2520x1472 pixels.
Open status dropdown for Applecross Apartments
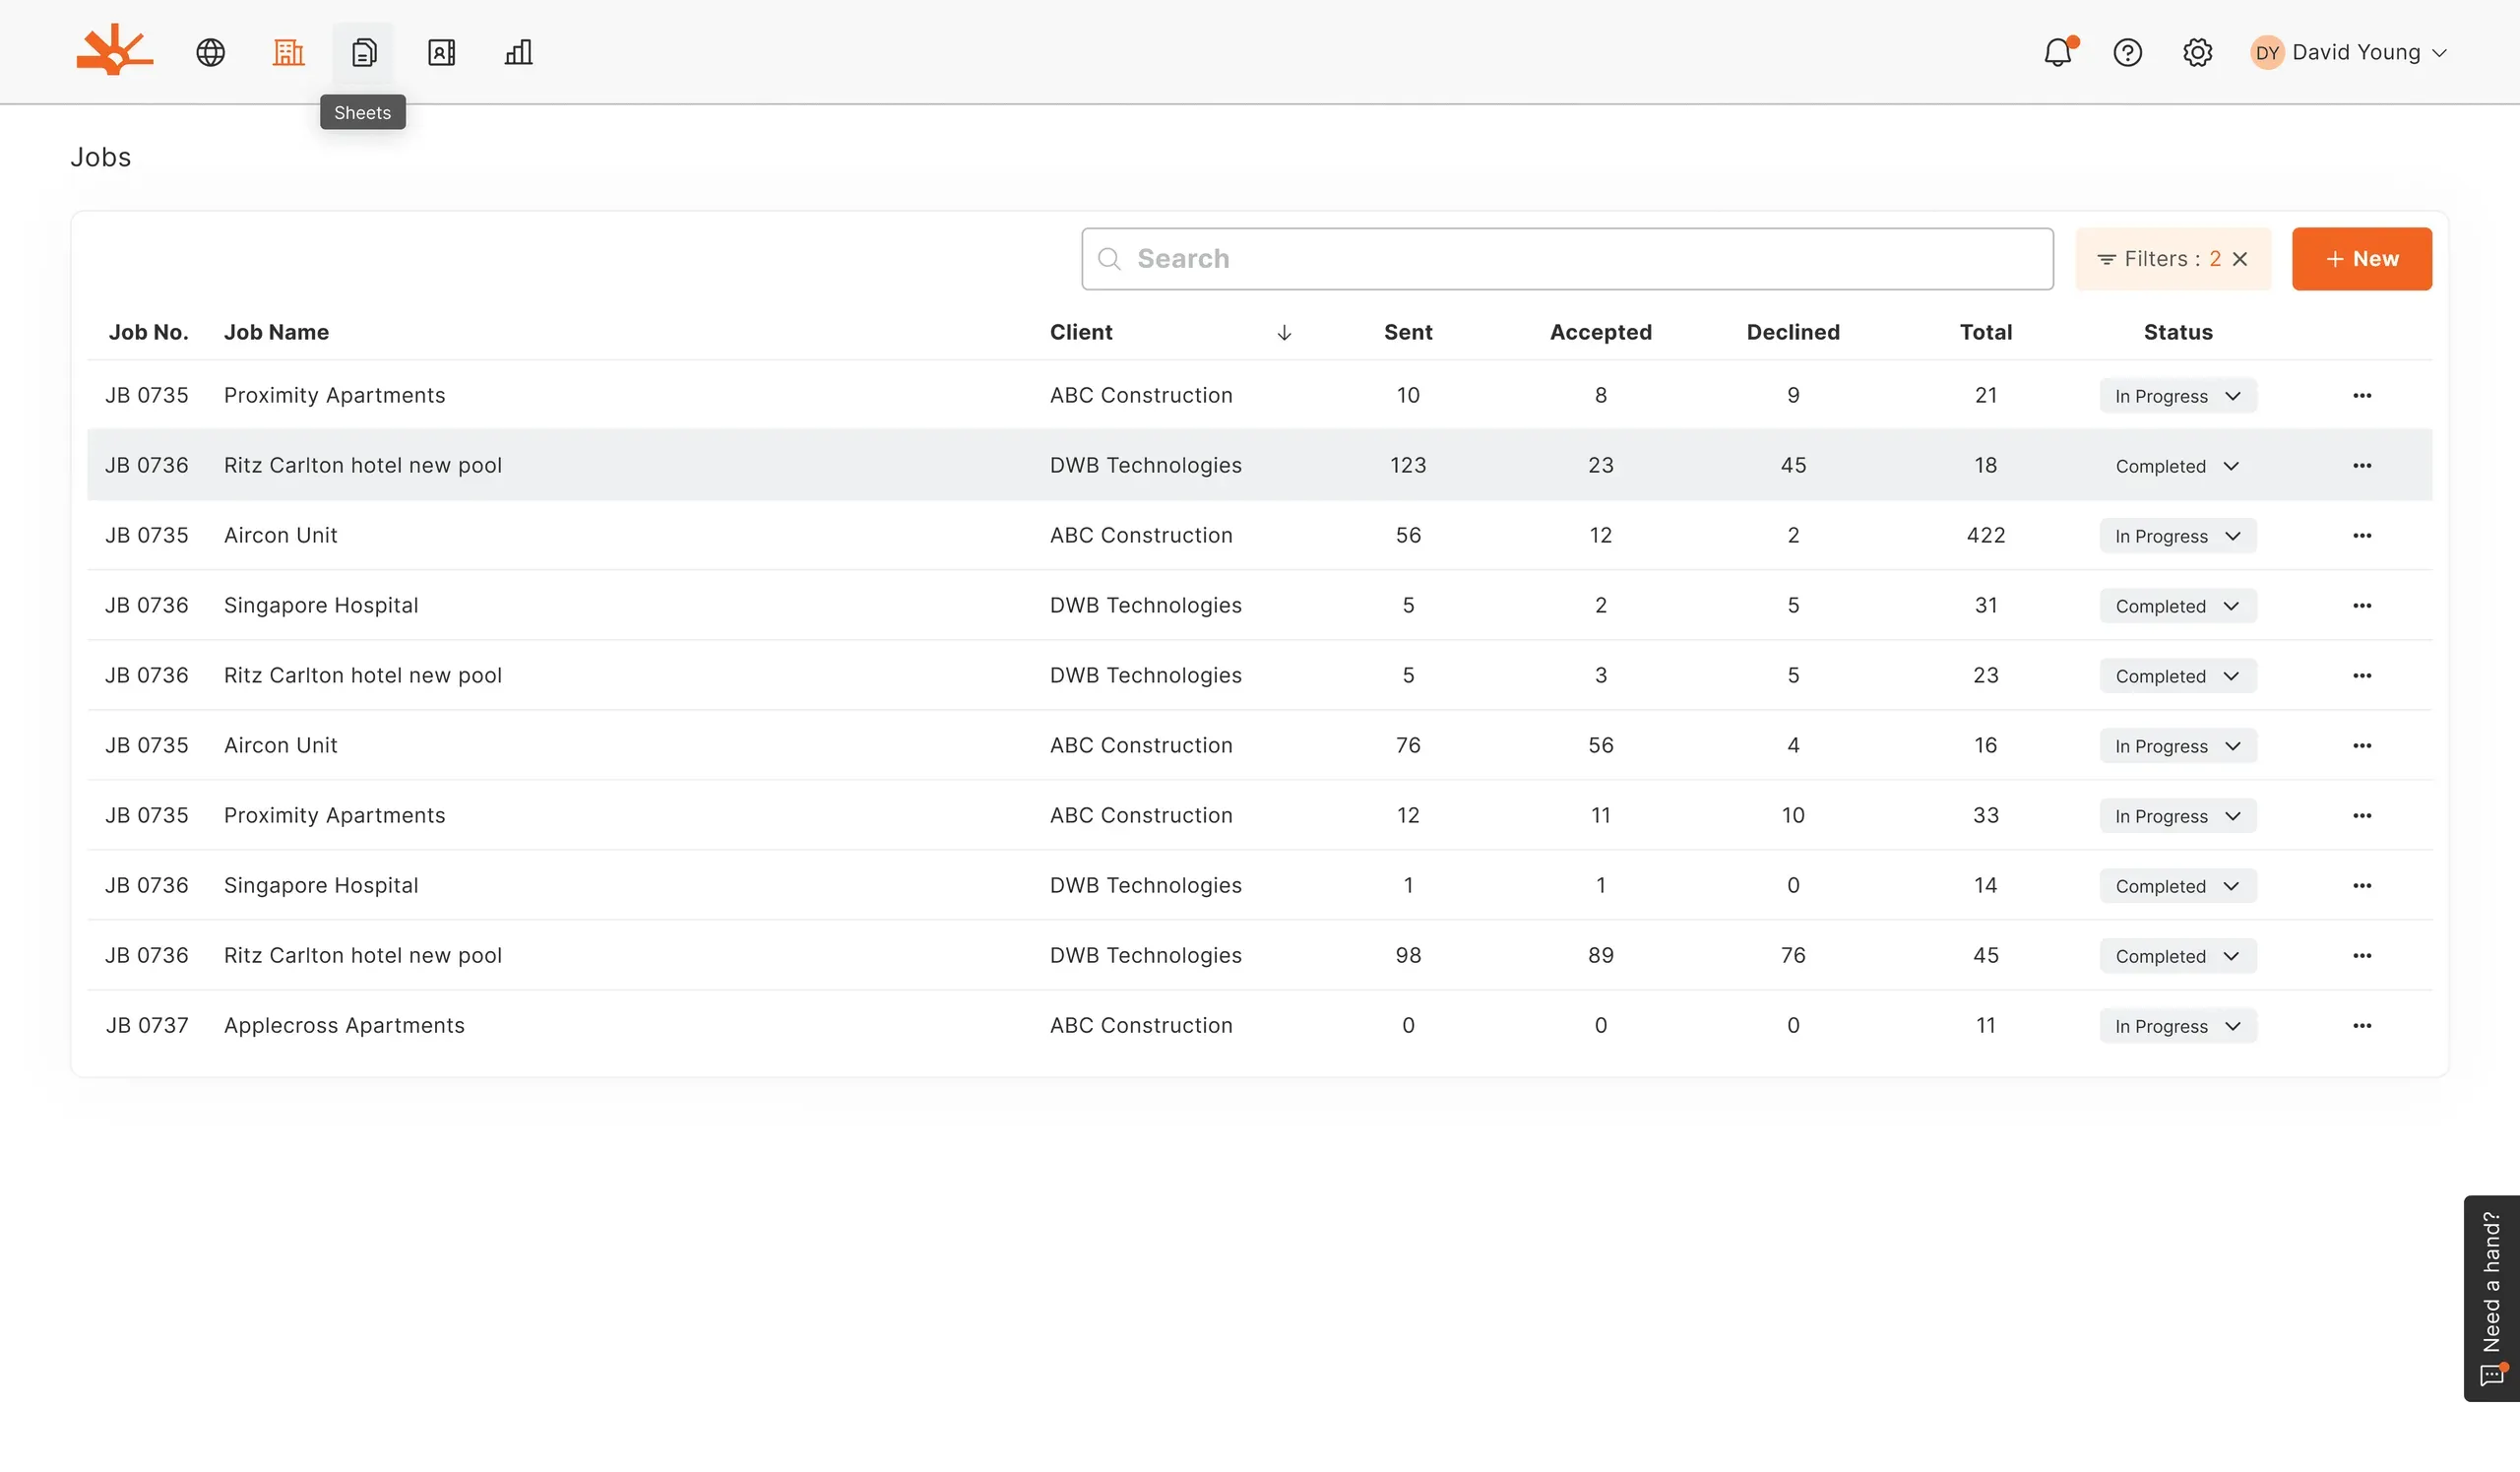coord(2177,1026)
